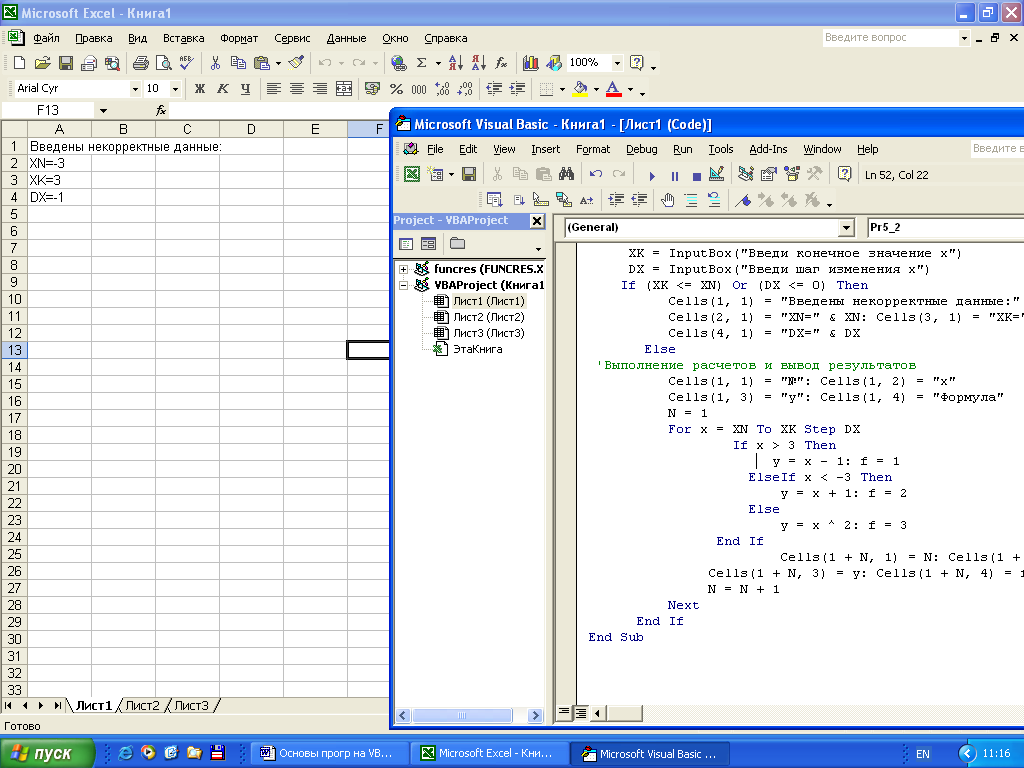Image resolution: width=1024 pixels, height=768 pixels.
Task: Click the Open file icon in Excel
Action: click(x=42, y=63)
